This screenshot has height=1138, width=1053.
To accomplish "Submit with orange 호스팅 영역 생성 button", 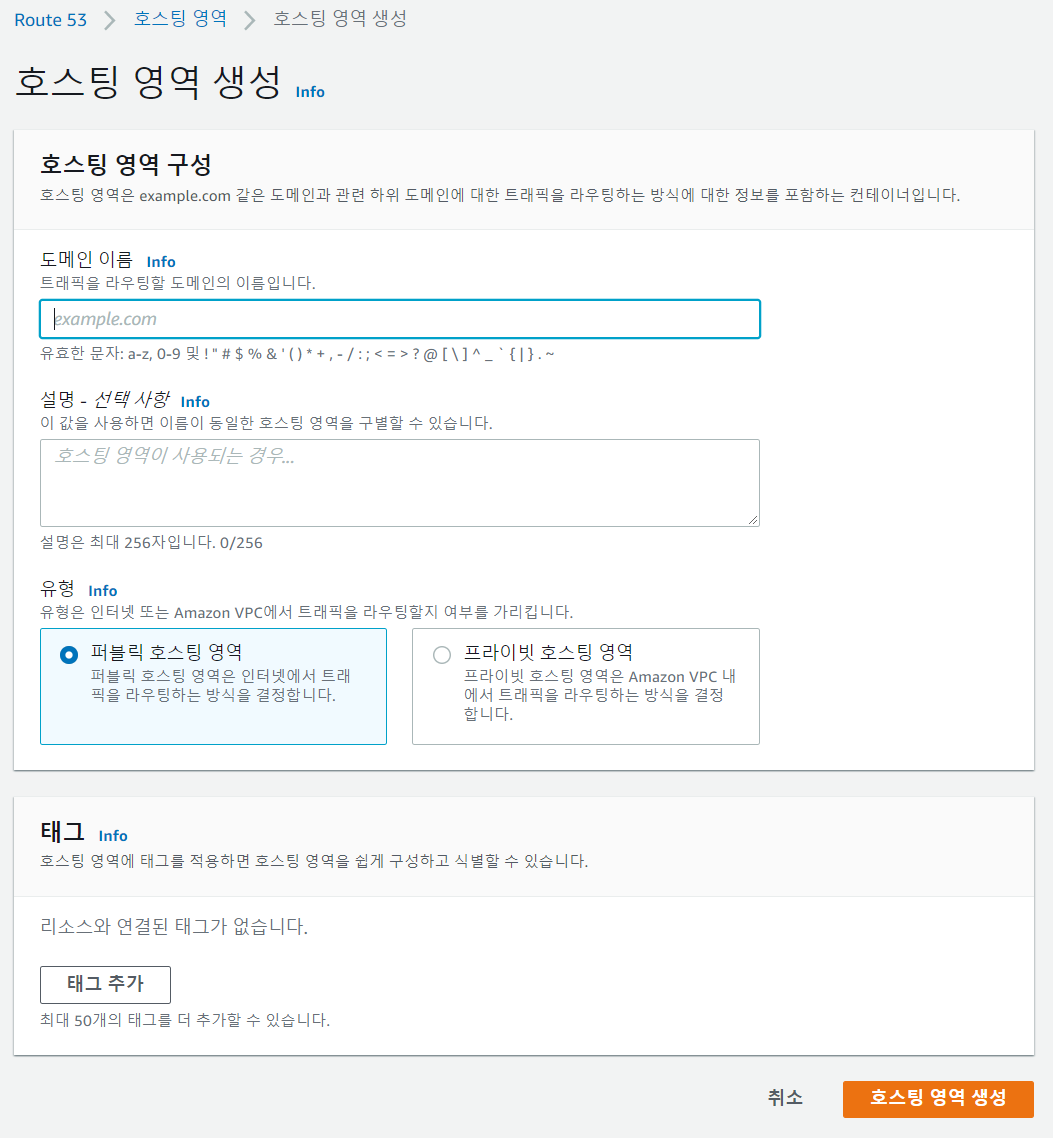I will pos(938,1099).
